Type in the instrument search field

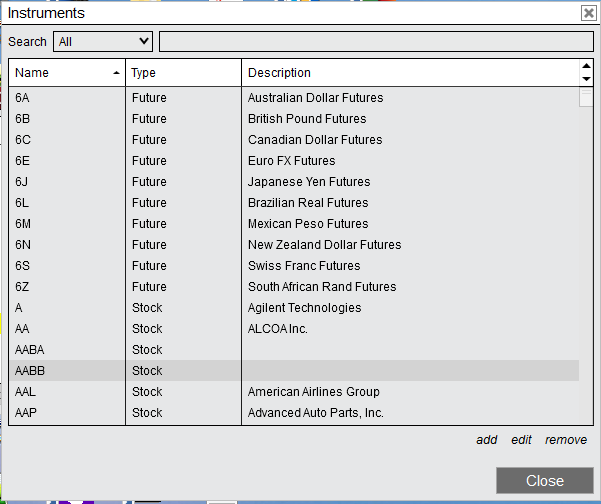click(x=376, y=41)
